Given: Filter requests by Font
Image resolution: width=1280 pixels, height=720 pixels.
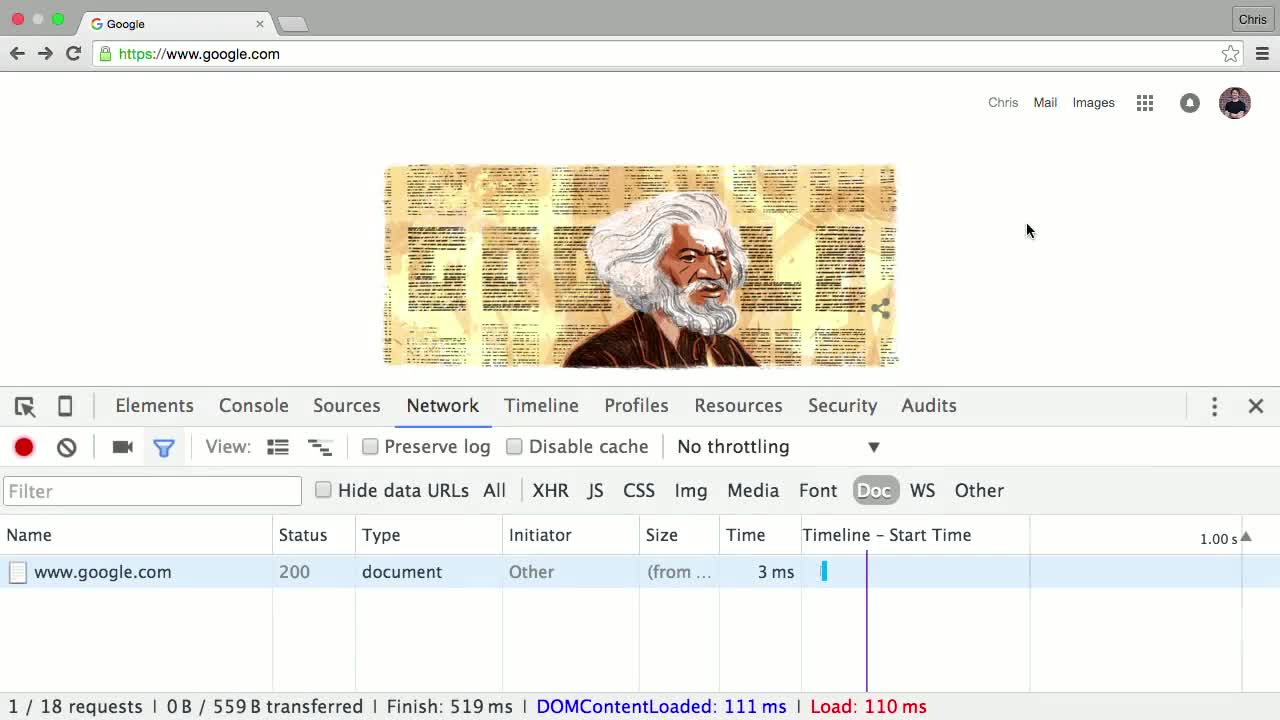Looking at the screenshot, I should pyautogui.click(x=818, y=491).
